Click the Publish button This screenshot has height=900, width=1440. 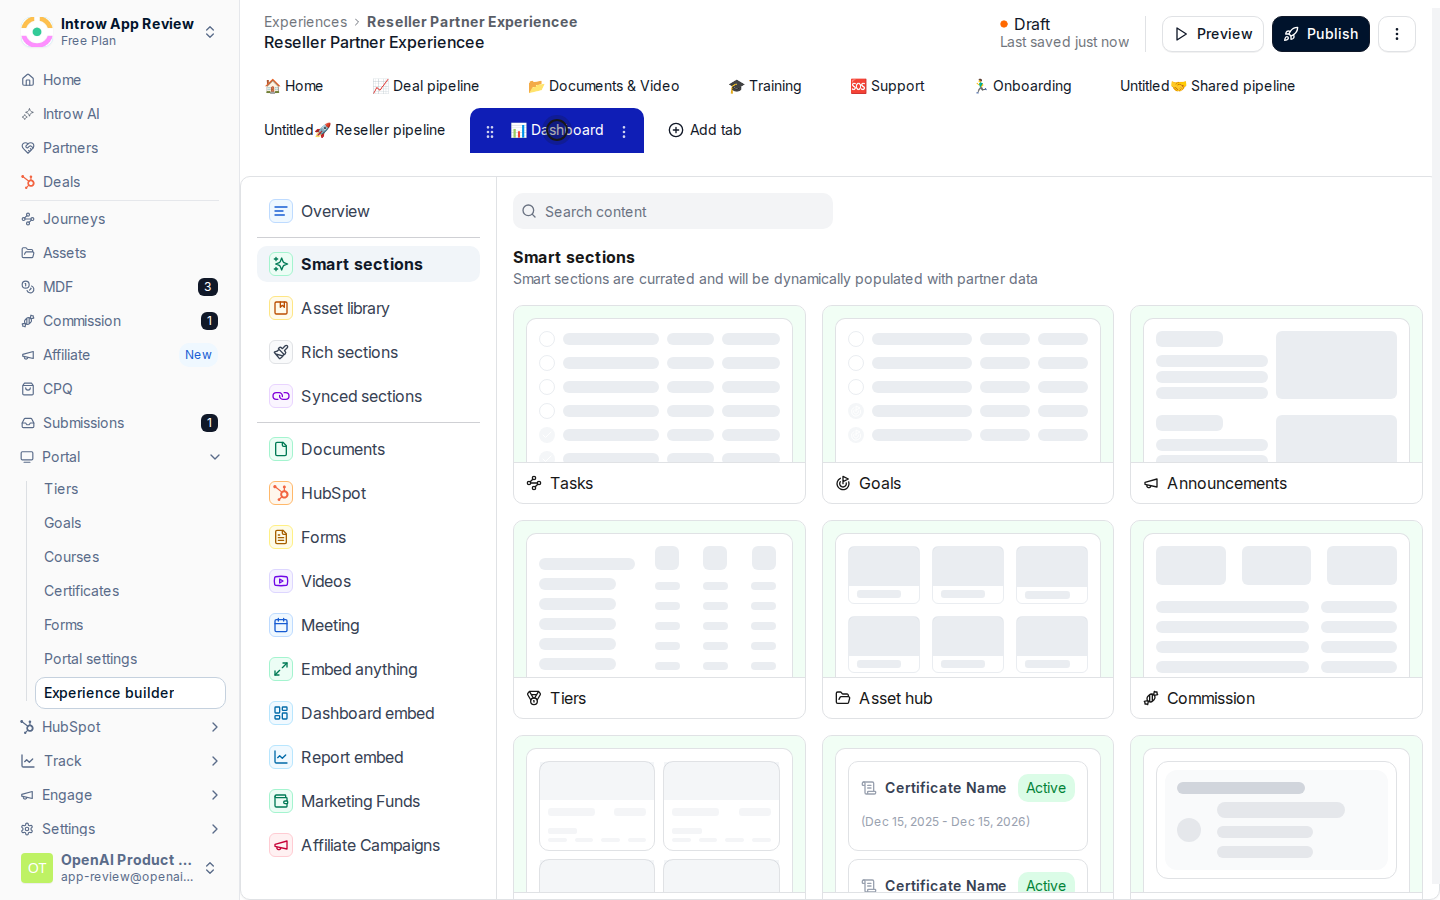point(1321,34)
